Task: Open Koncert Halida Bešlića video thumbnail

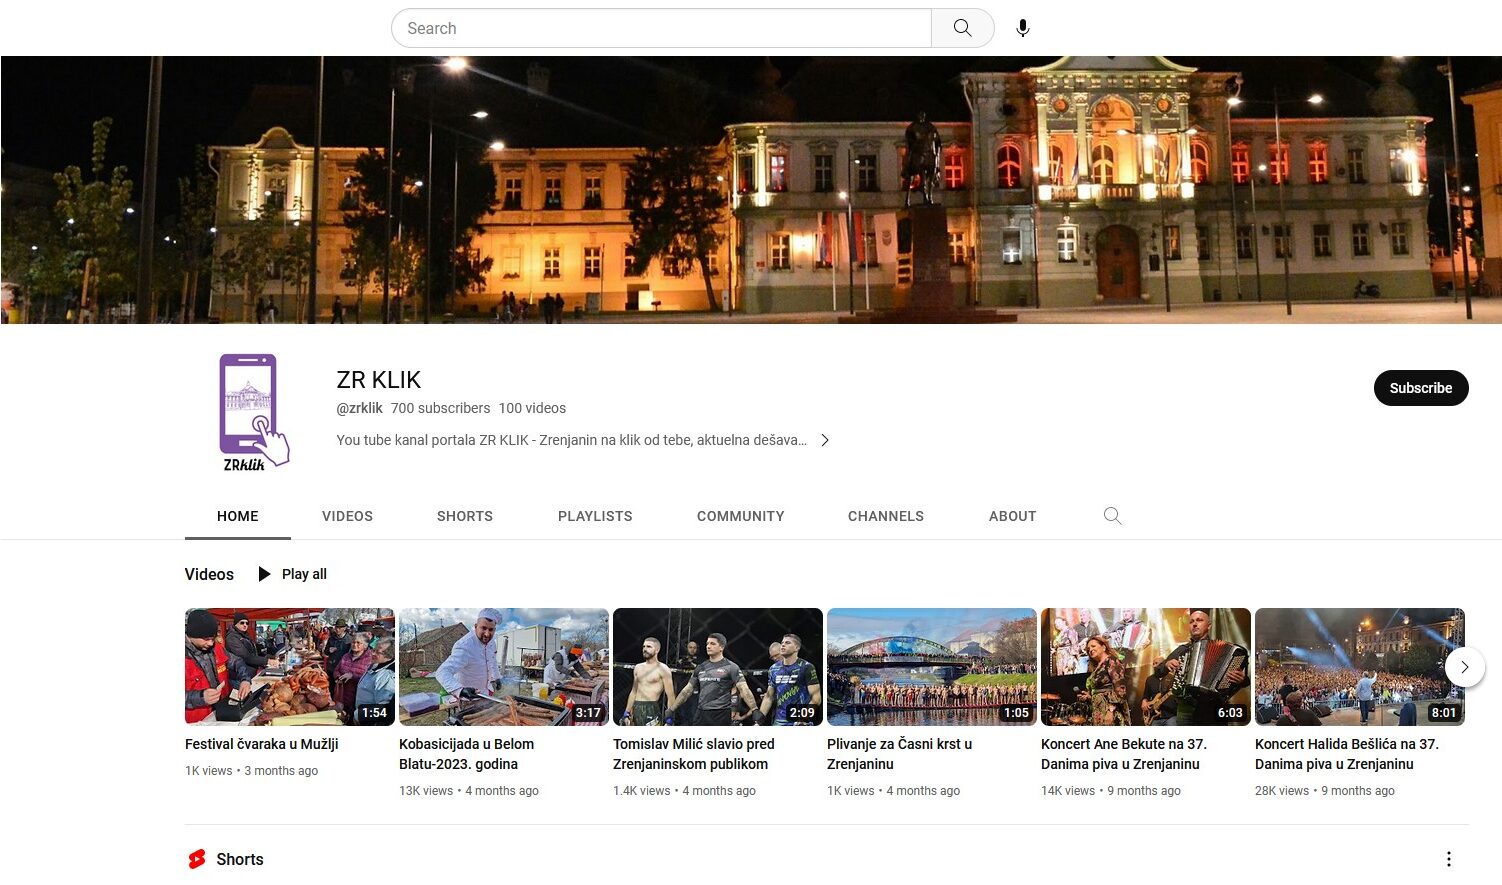Action: click(x=1360, y=667)
